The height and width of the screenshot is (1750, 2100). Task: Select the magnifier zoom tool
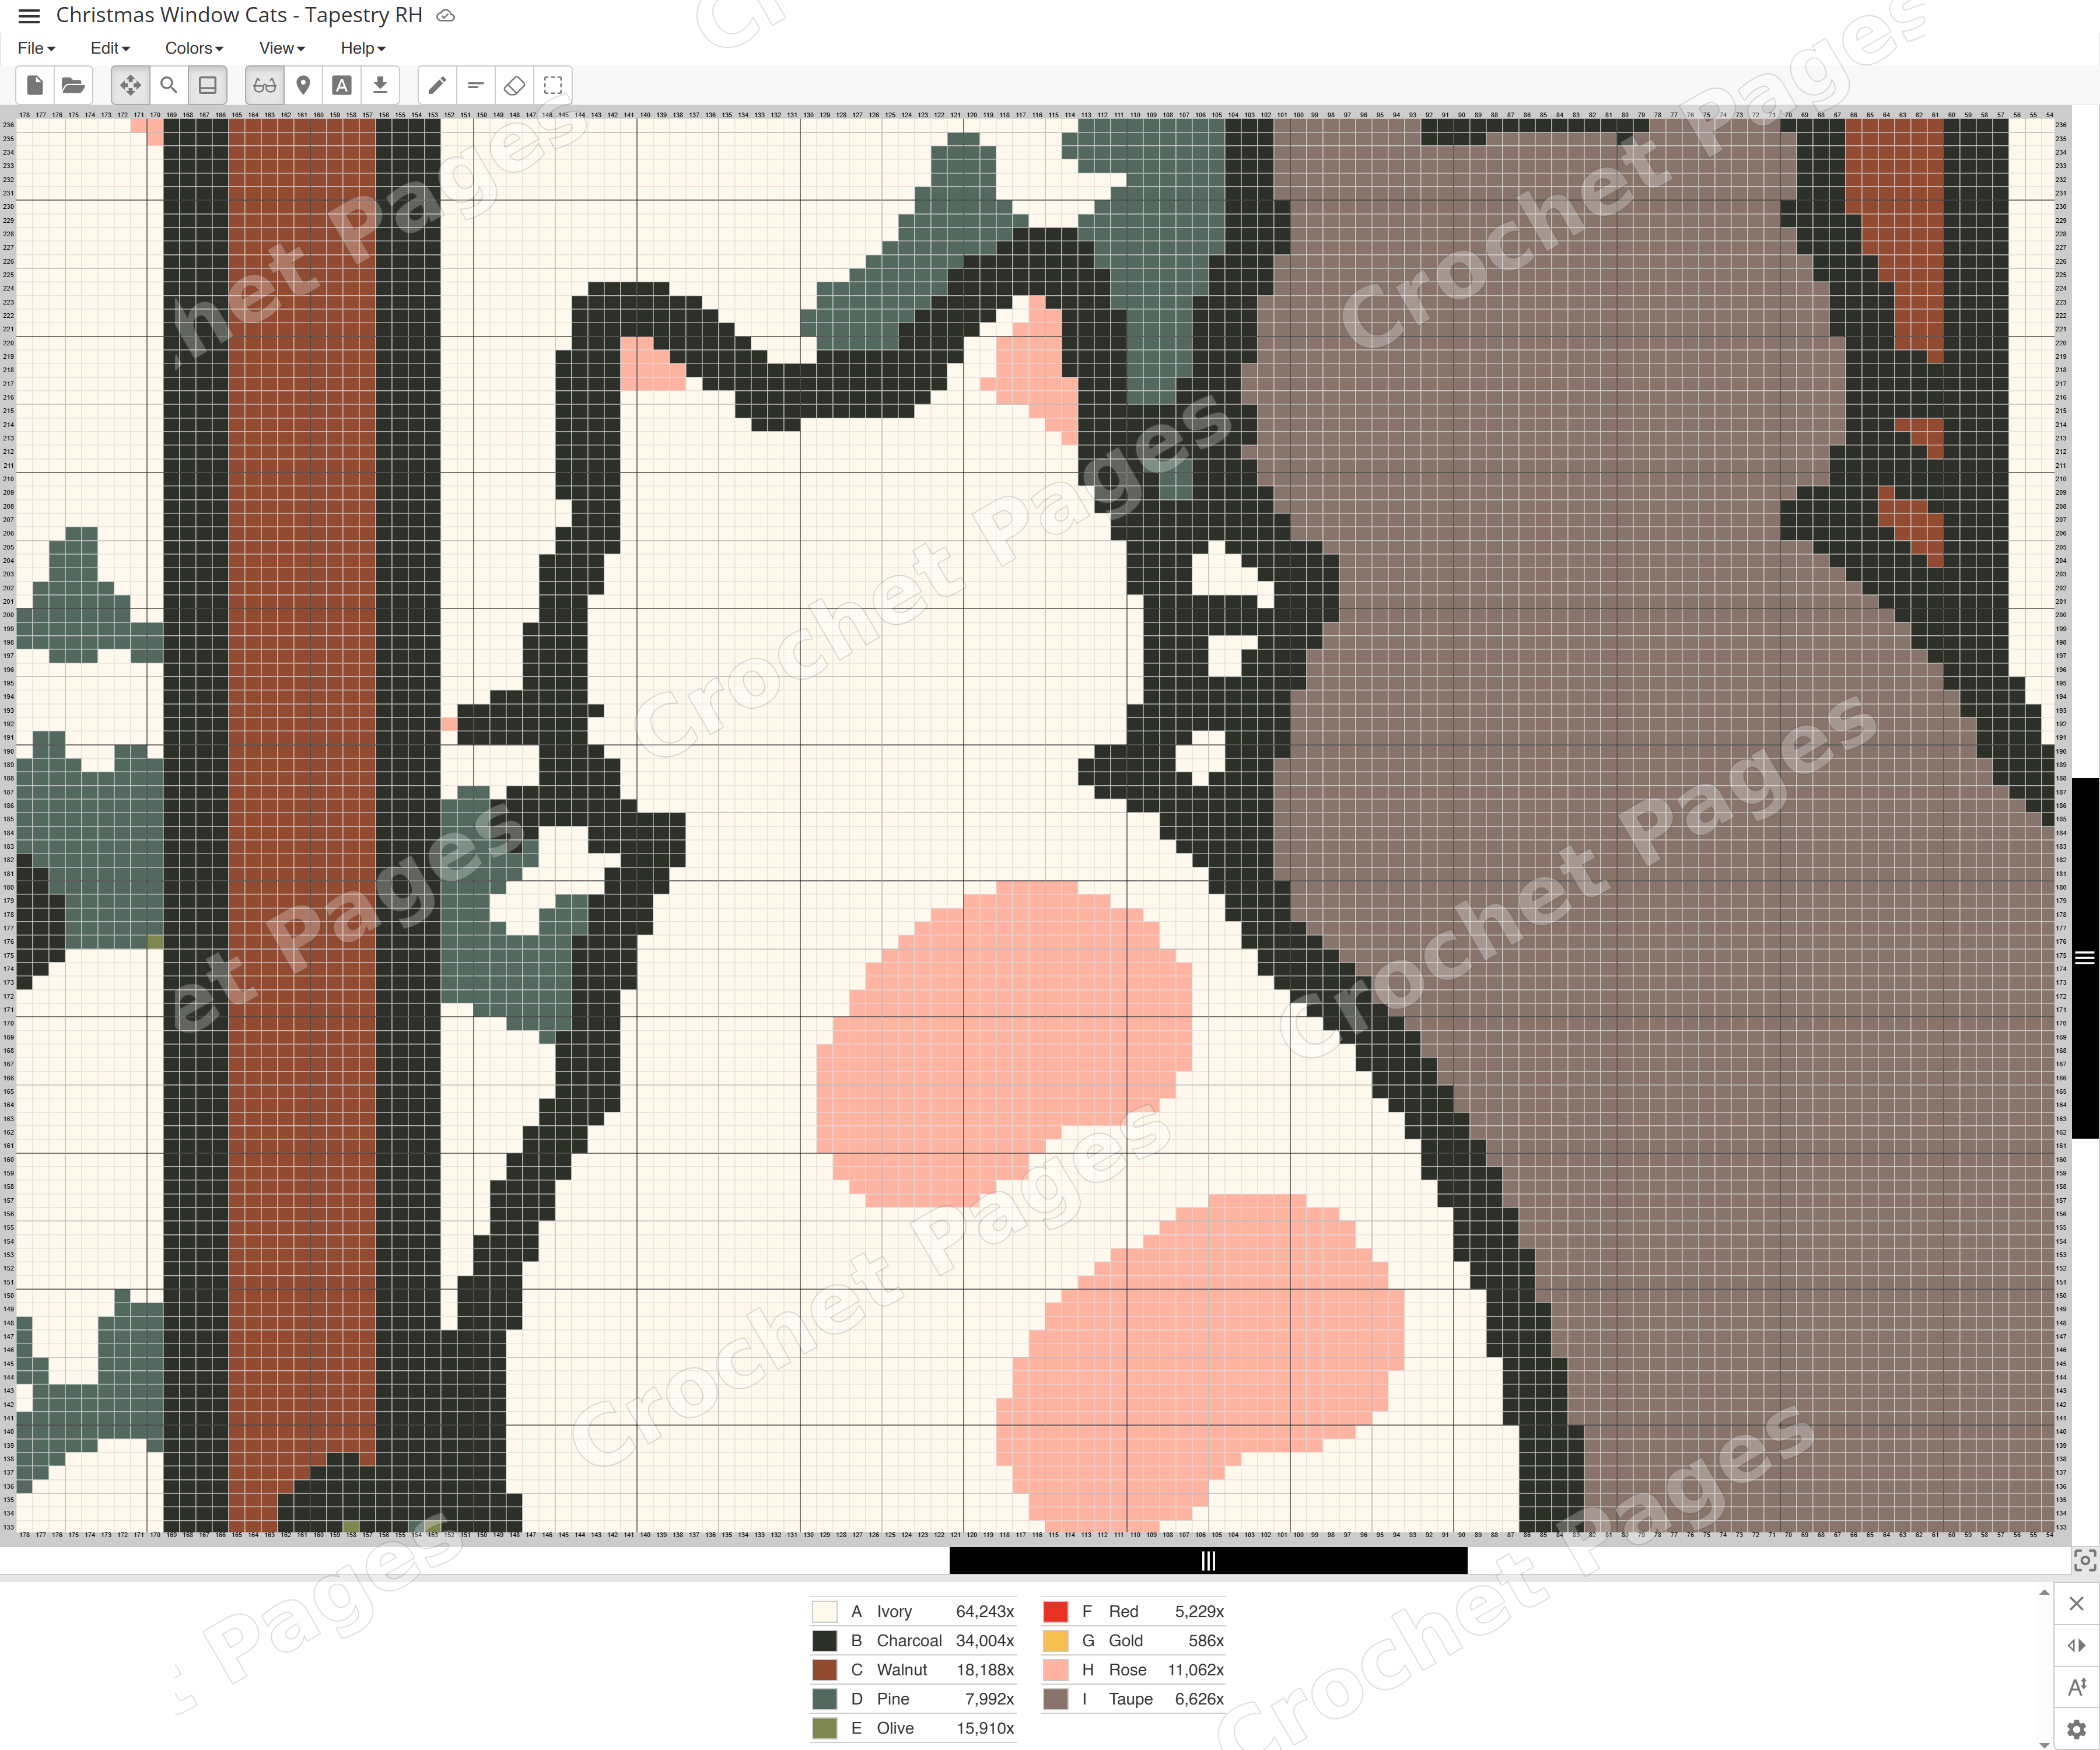169,85
